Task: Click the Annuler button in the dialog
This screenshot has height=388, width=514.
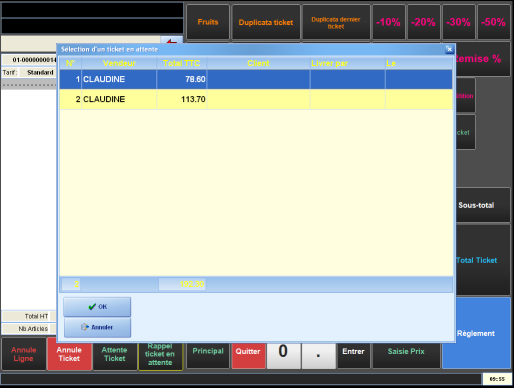Action: click(97, 327)
